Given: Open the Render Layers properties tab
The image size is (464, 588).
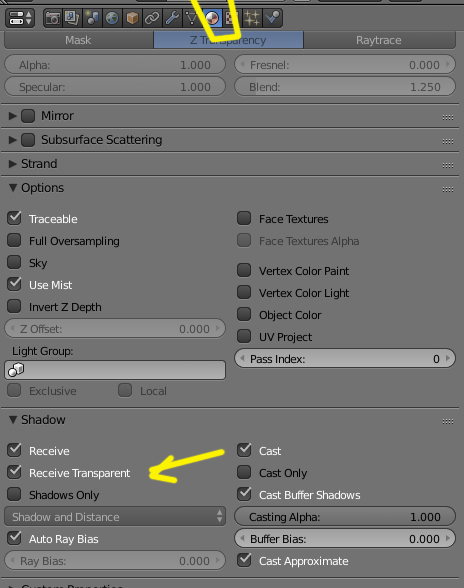Looking at the screenshot, I should point(72,18).
